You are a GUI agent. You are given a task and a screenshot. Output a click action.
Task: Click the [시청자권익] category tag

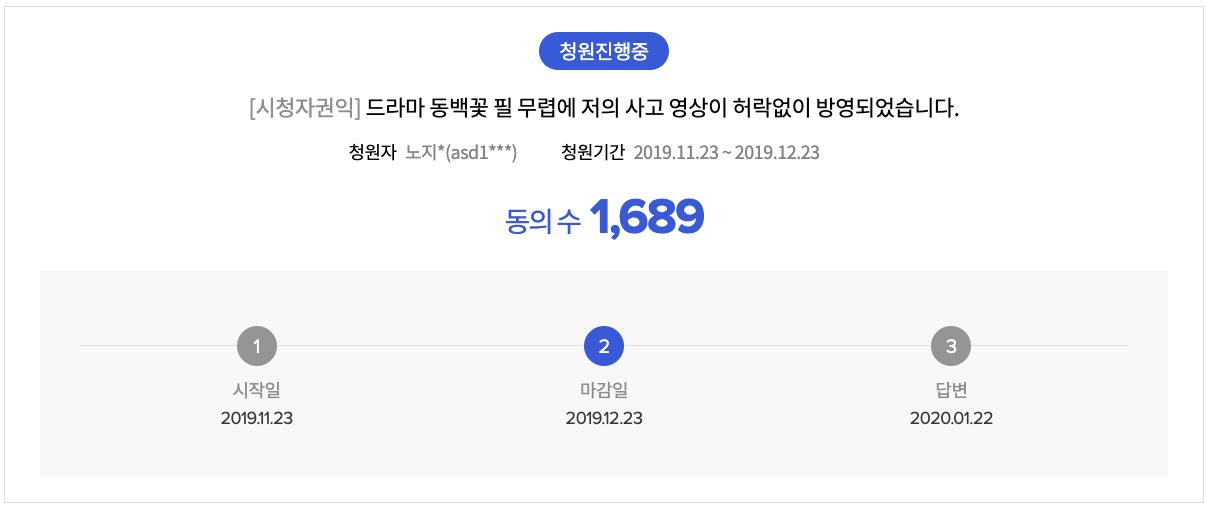pos(304,107)
